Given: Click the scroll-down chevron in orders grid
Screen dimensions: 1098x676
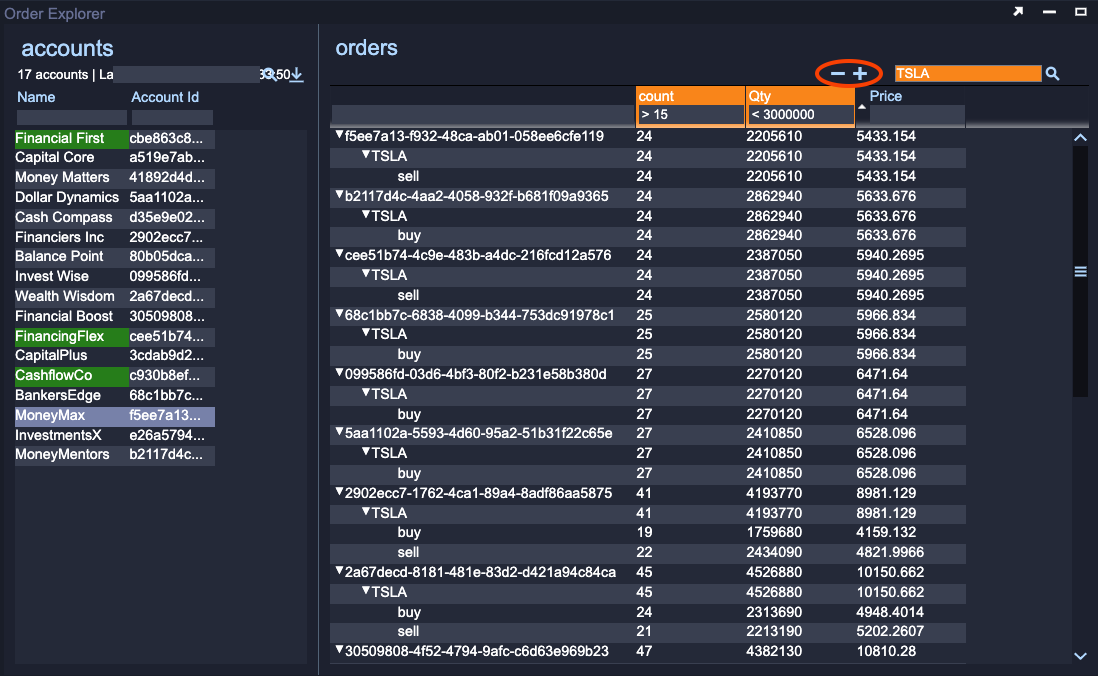Looking at the screenshot, I should point(1080,655).
